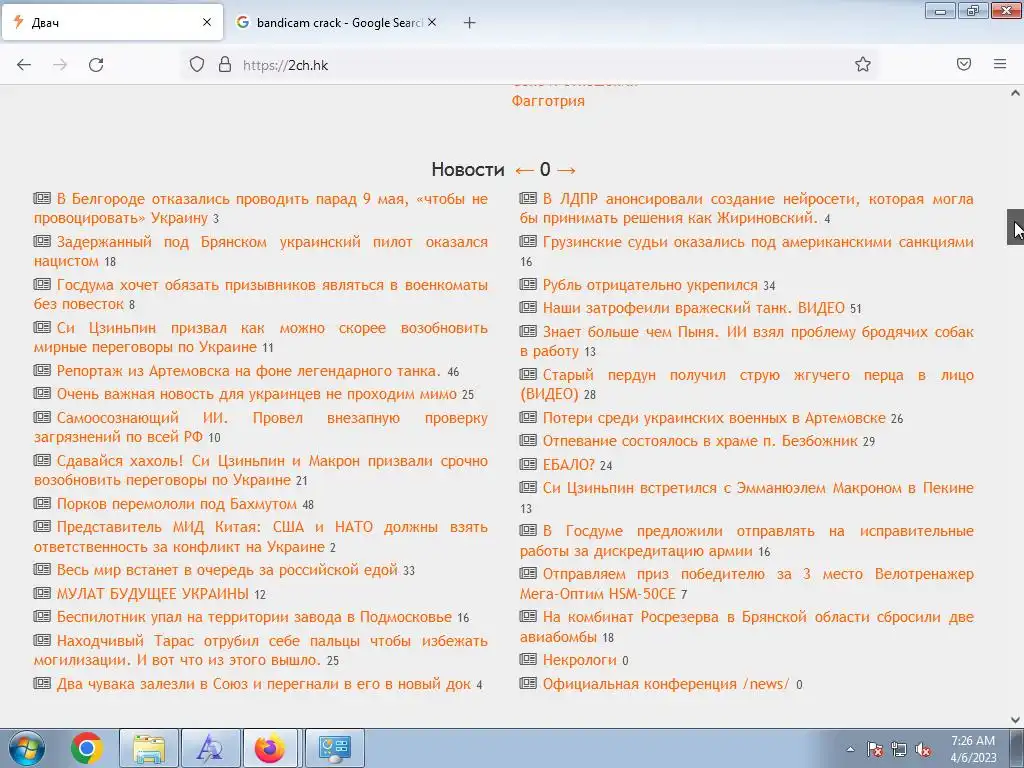Open Некрологи thread link
Image resolution: width=1024 pixels, height=768 pixels.
579,660
